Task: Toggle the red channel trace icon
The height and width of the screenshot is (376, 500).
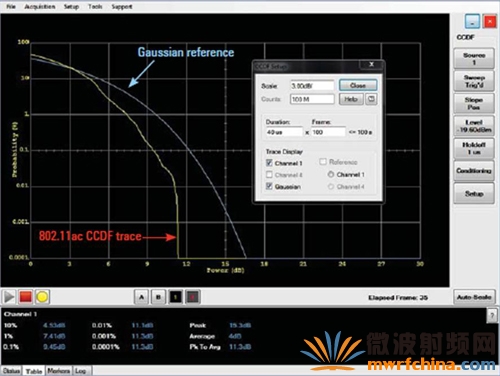Action: (192, 297)
